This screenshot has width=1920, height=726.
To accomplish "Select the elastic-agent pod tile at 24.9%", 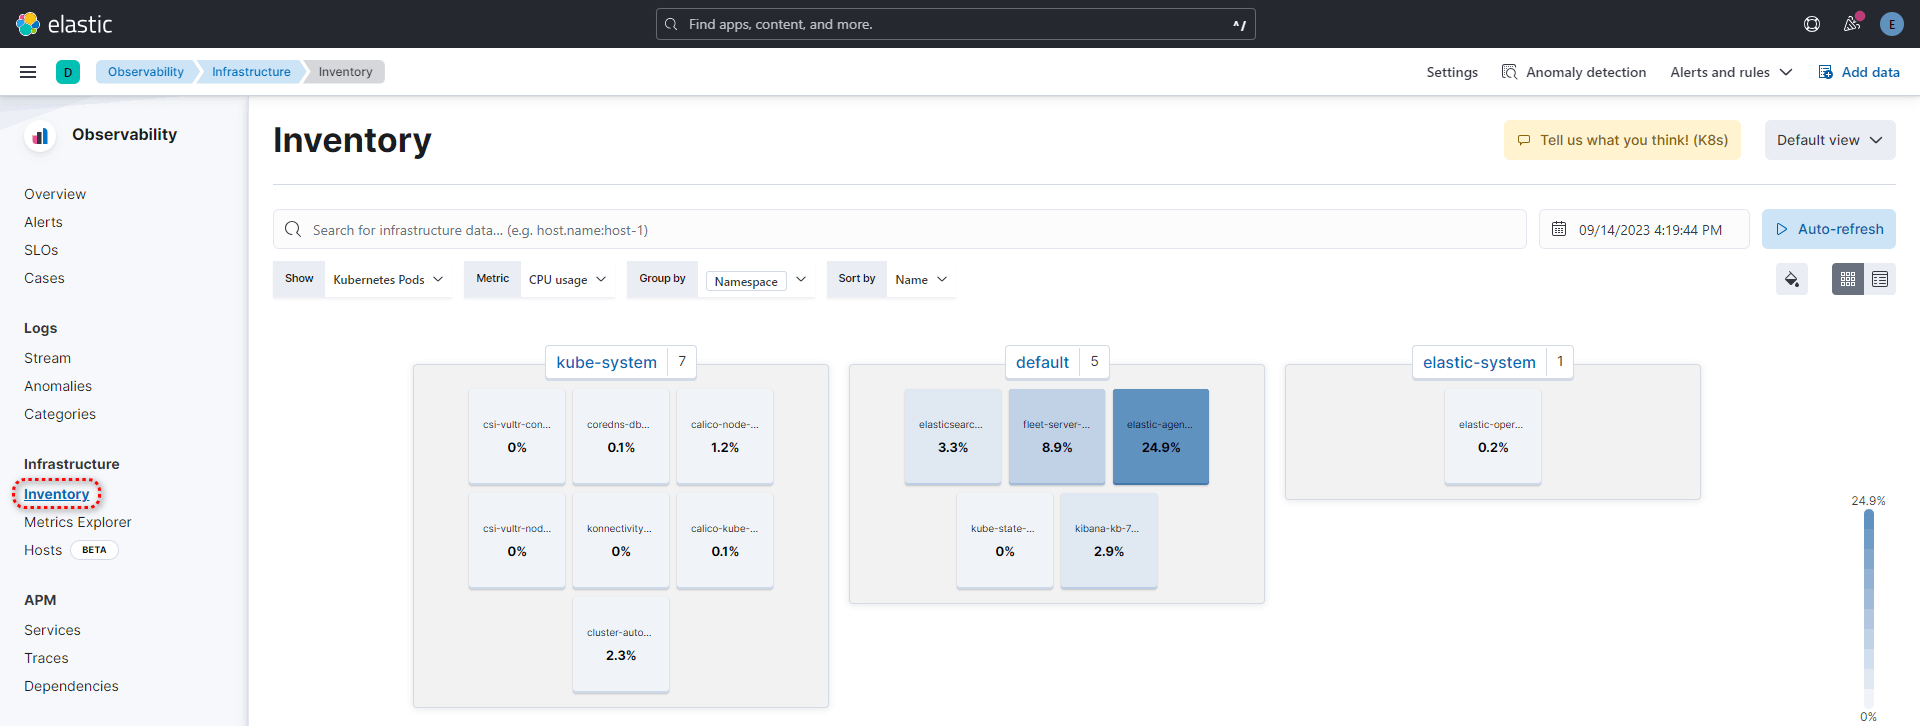I will tap(1161, 437).
